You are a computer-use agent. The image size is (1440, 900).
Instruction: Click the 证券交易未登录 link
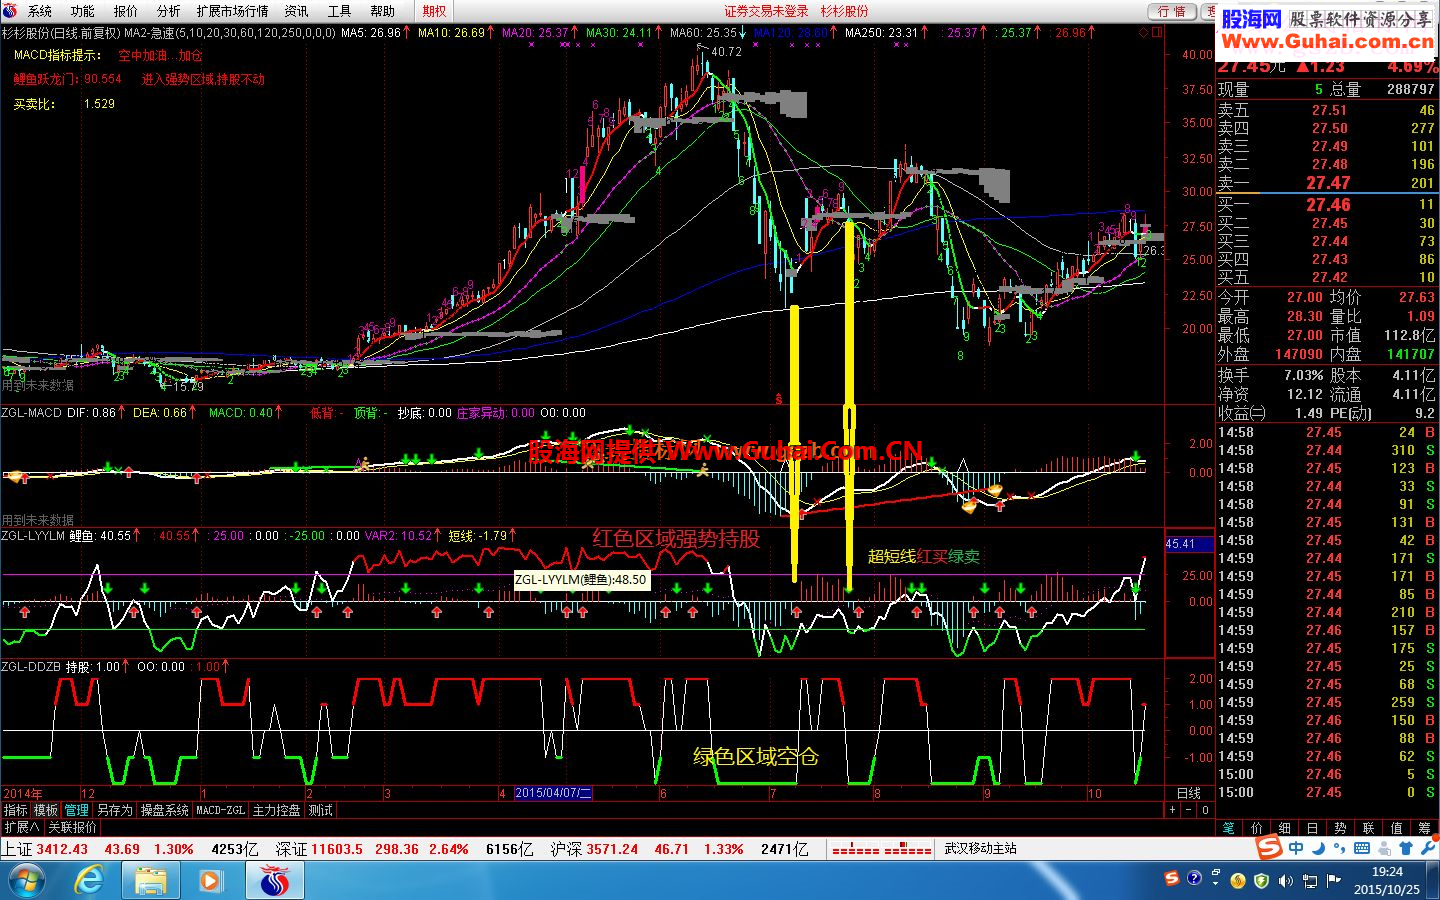click(x=766, y=11)
